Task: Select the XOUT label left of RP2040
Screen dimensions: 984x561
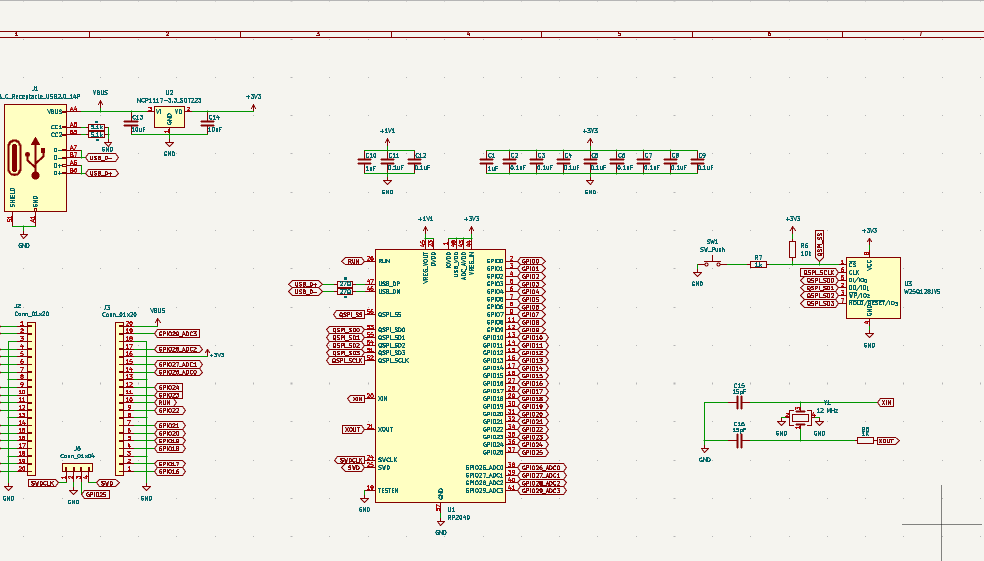Action: (x=352, y=429)
